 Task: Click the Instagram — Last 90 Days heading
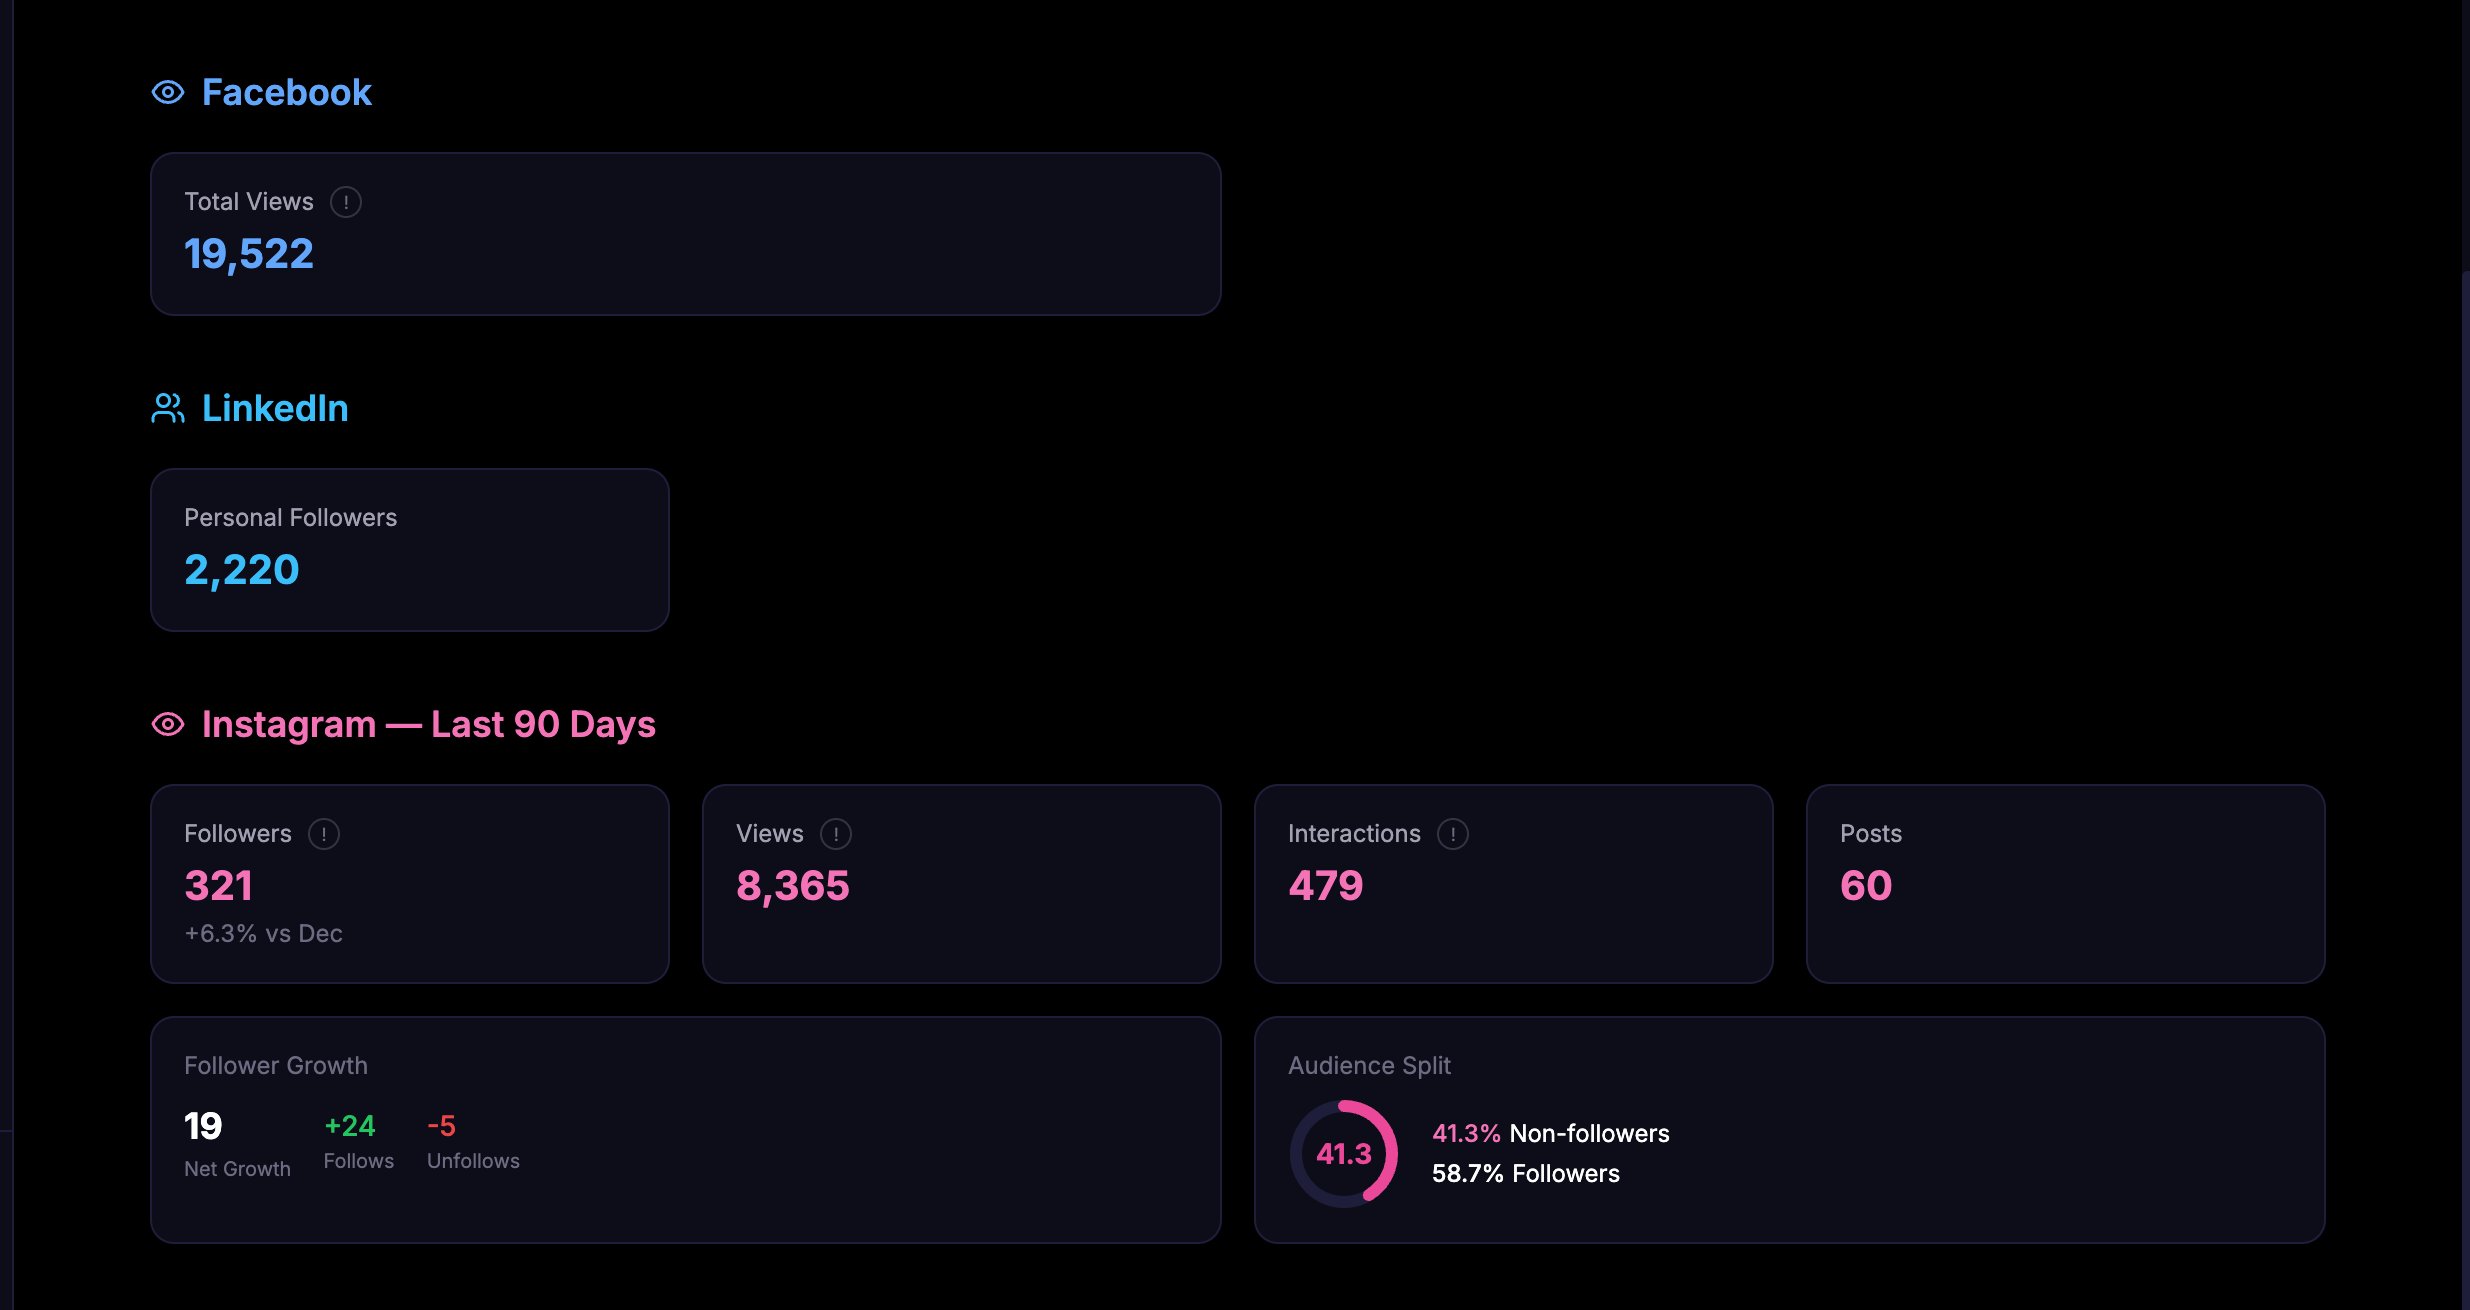pos(428,724)
